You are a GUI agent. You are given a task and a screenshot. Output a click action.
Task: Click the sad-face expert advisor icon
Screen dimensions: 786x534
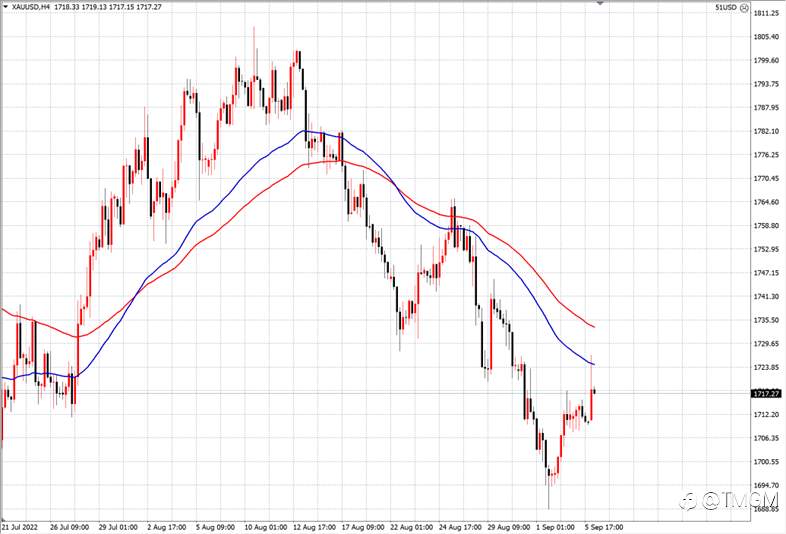[744, 8]
